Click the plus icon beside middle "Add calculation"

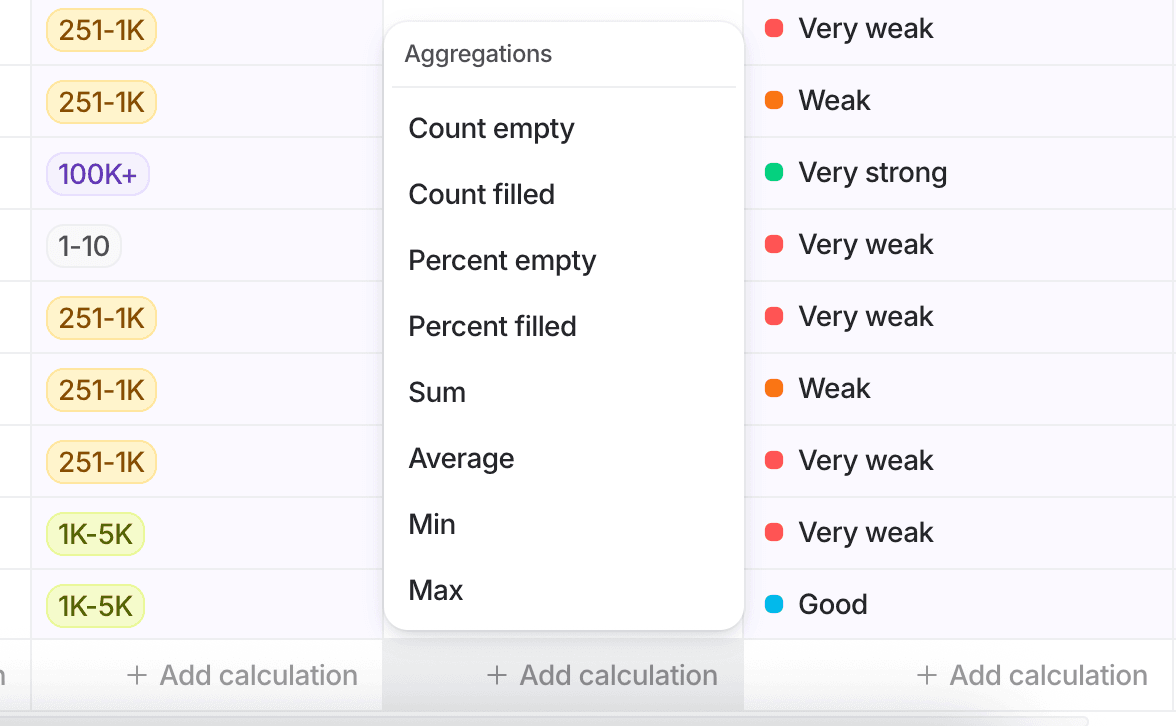(x=497, y=675)
